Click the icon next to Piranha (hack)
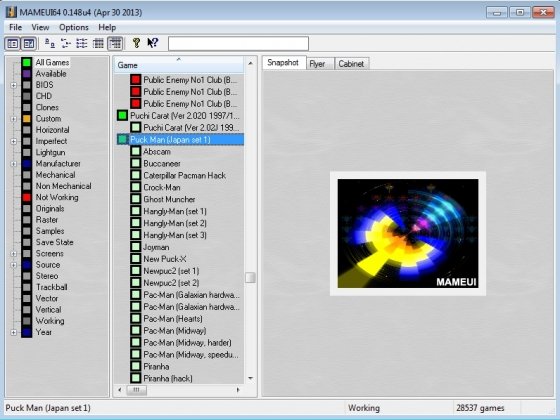Viewport: 560px width, 420px height. pyautogui.click(x=136, y=378)
